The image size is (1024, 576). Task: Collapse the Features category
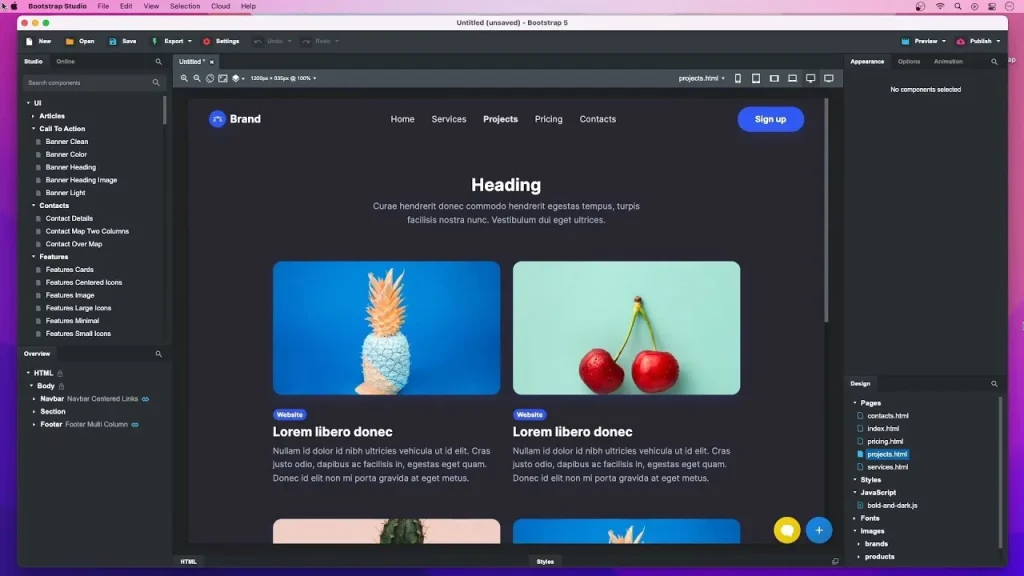pos(33,257)
